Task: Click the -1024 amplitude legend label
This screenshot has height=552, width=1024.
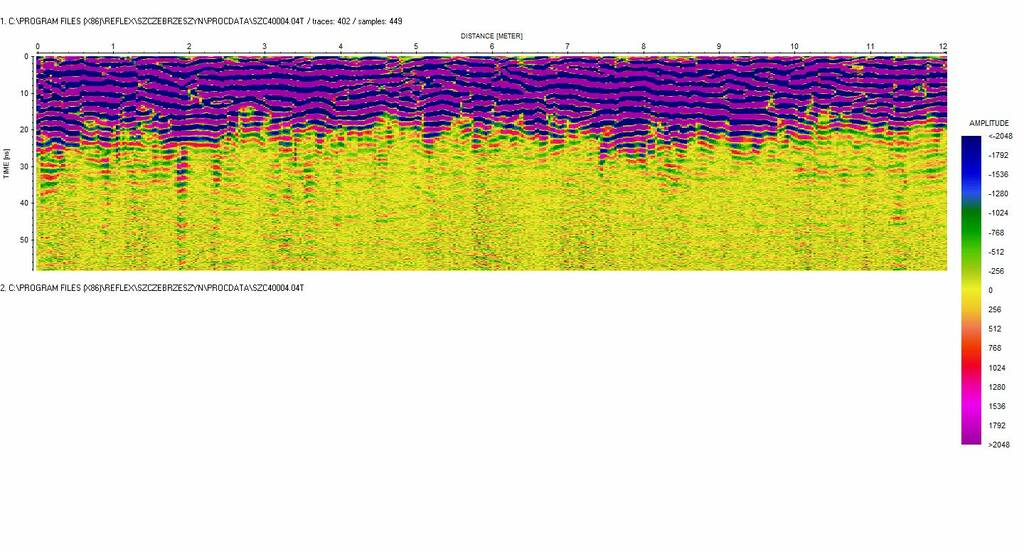Action: (x=998, y=213)
